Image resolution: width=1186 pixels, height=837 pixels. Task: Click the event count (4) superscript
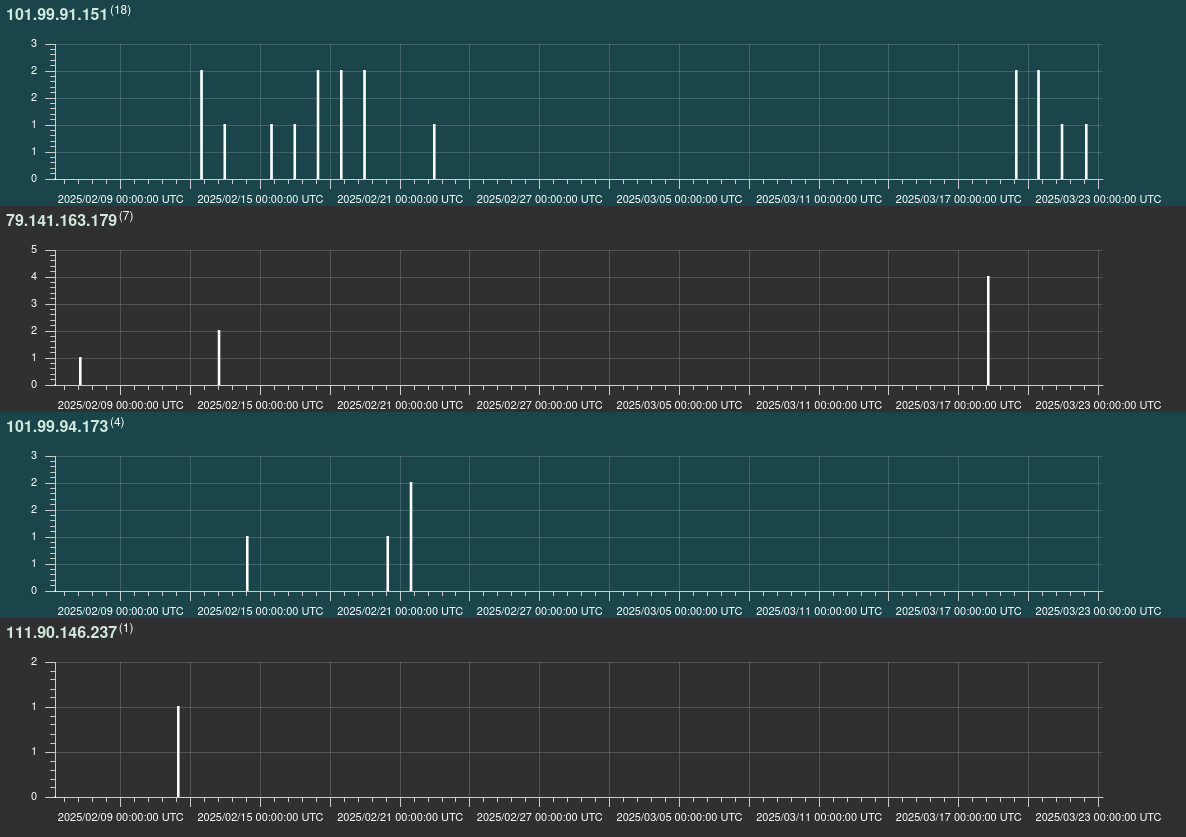[x=118, y=420]
